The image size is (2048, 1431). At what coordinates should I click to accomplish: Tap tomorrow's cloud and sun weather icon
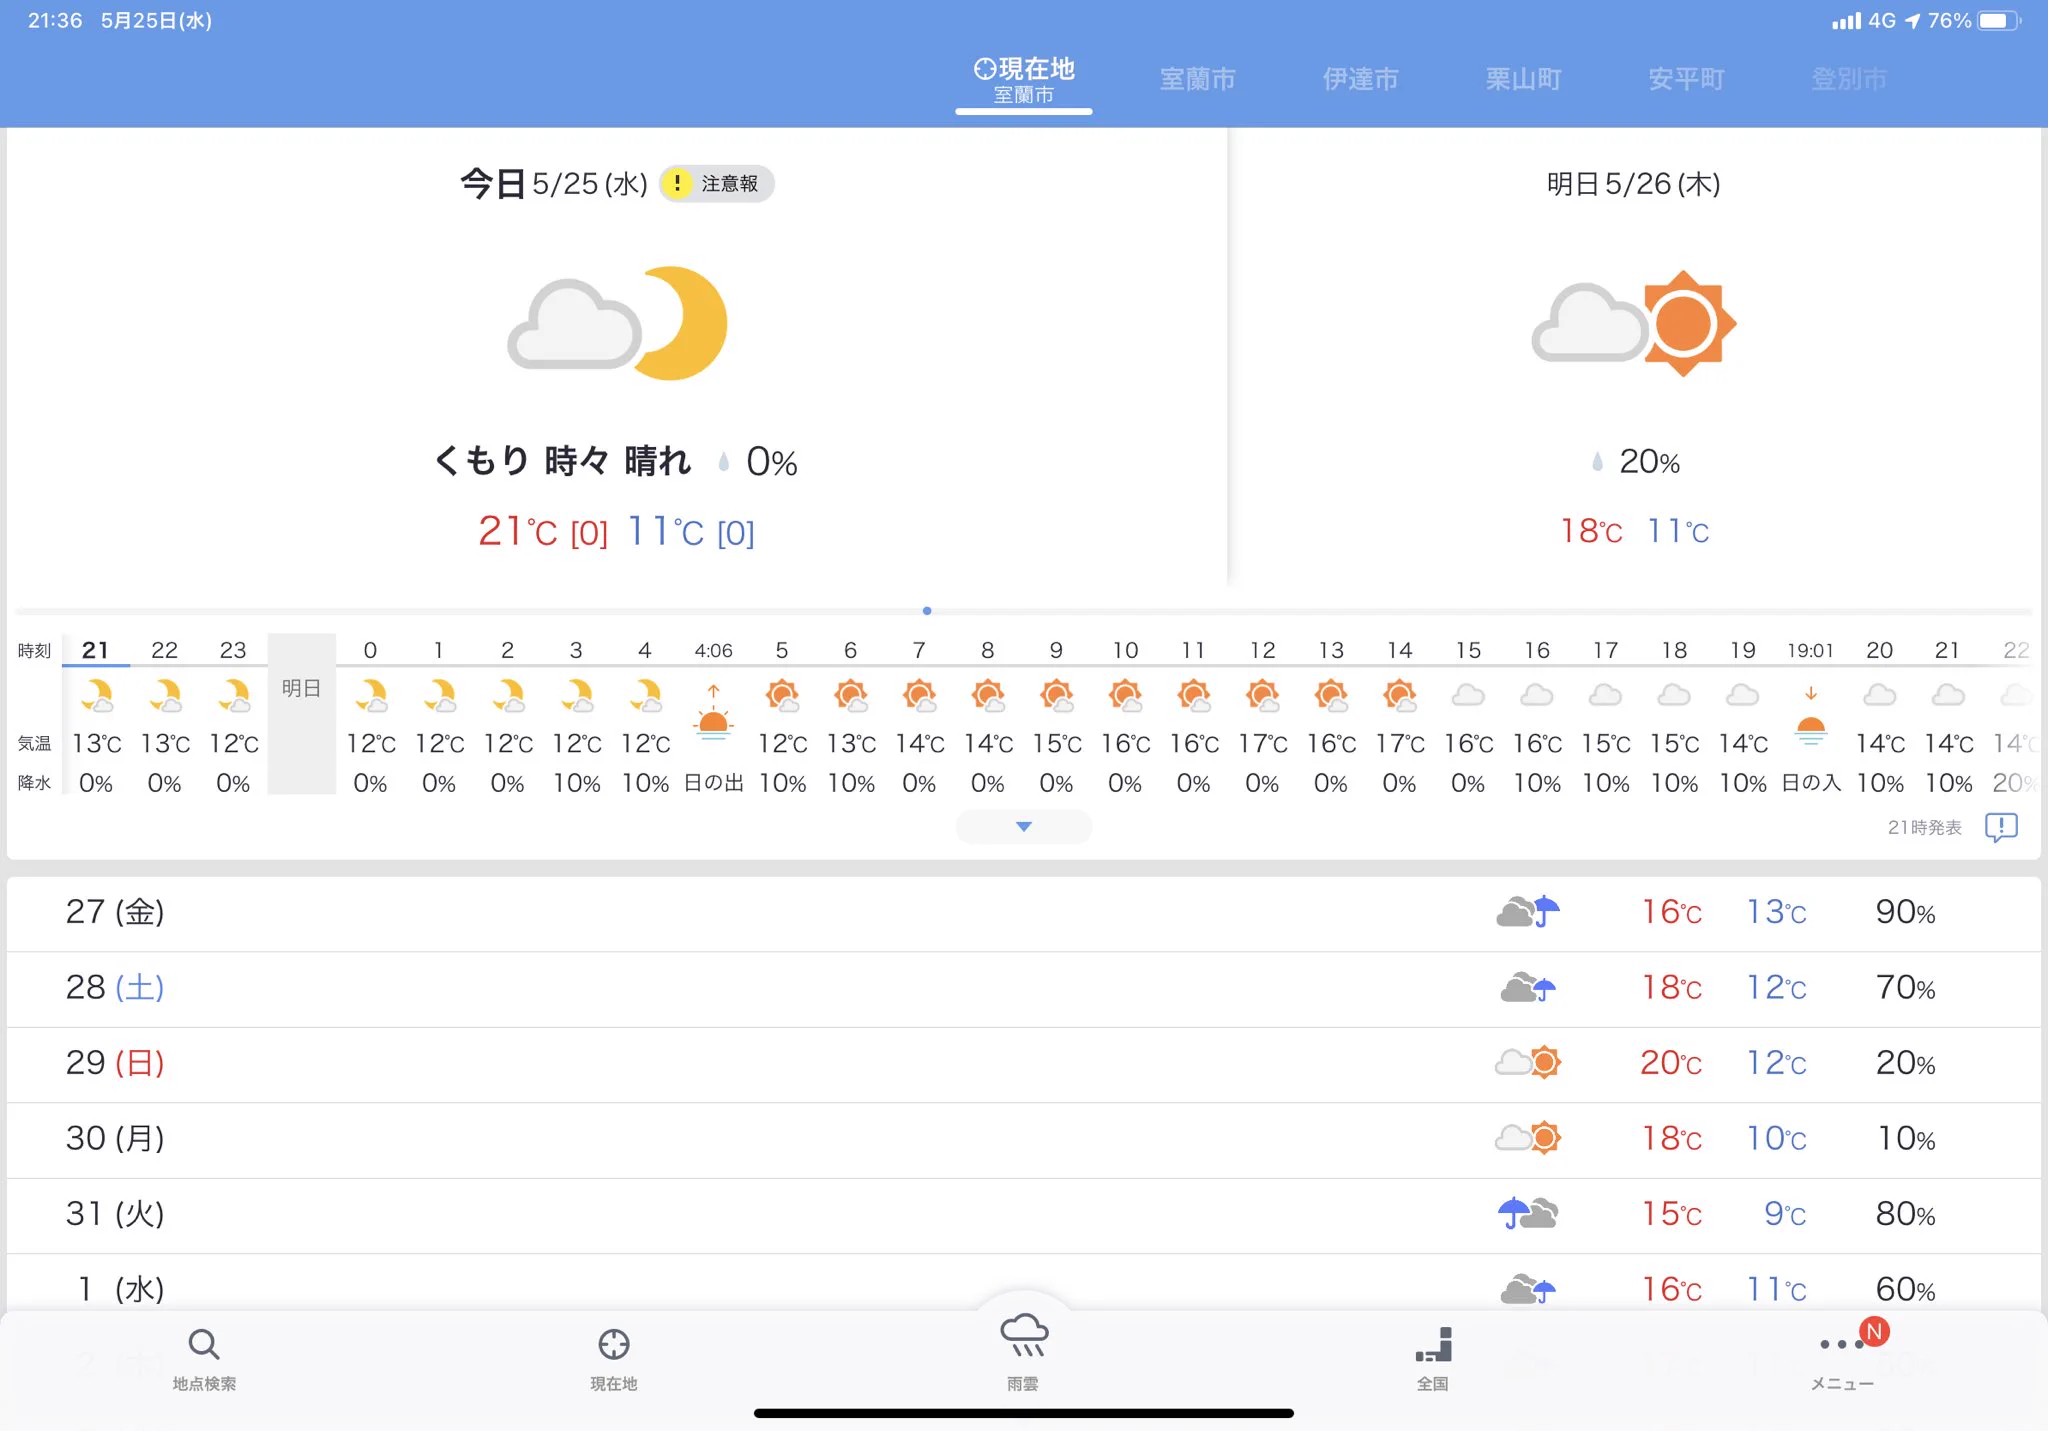pyautogui.click(x=1634, y=323)
